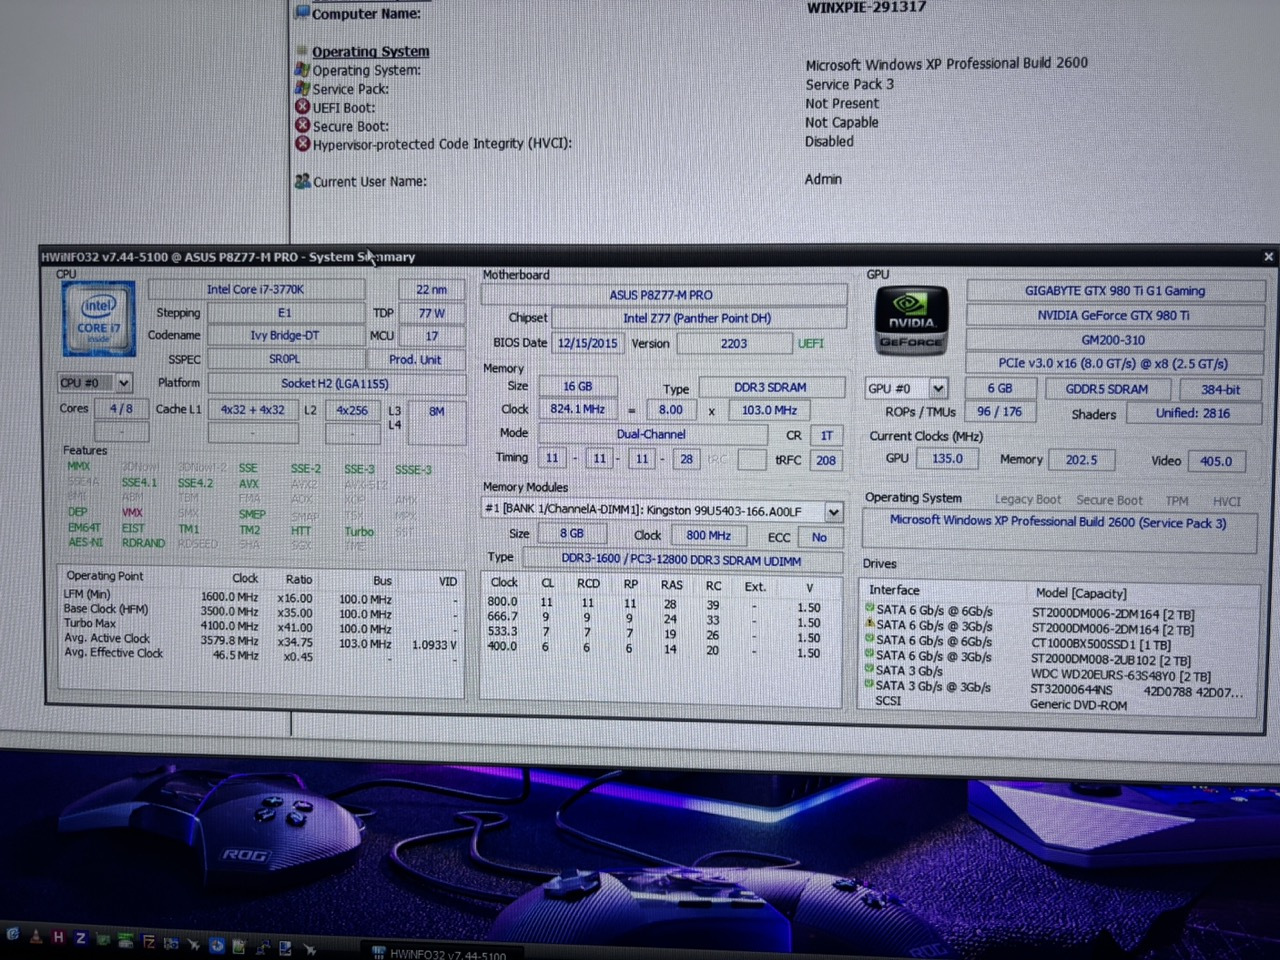The width and height of the screenshot is (1280, 960).
Task: Expand the memory module BANK 1 dropdown
Action: tap(833, 512)
